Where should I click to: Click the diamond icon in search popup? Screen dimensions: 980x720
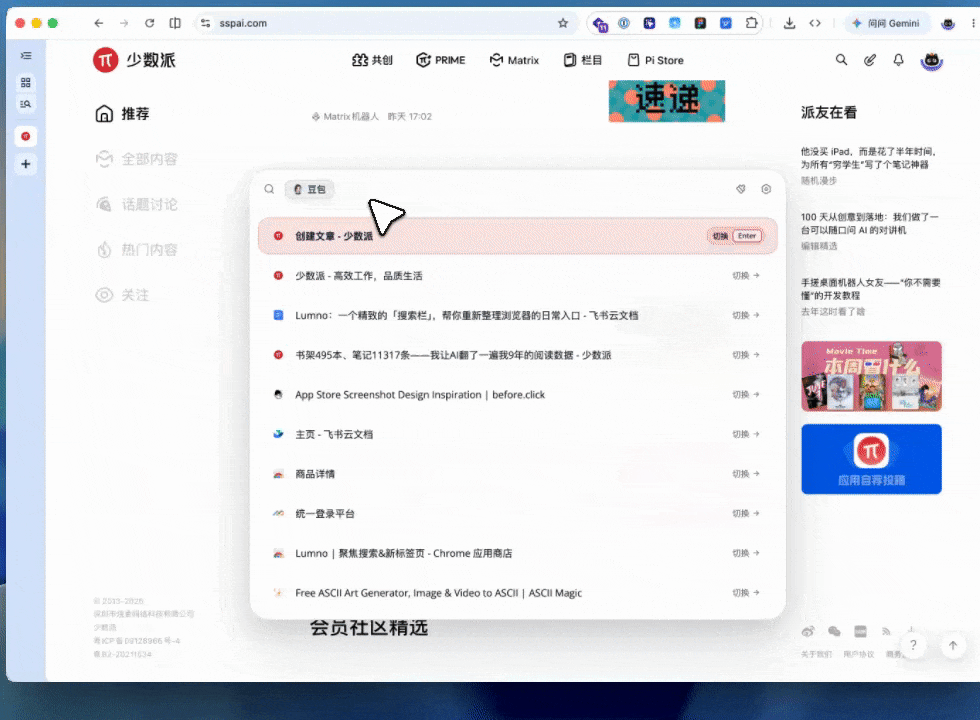(741, 189)
